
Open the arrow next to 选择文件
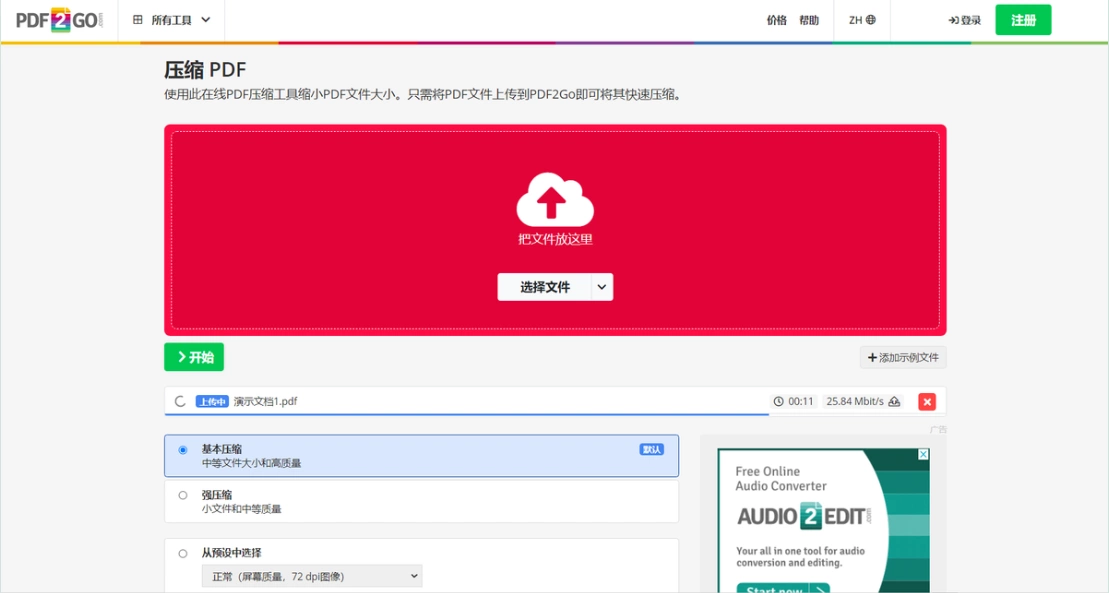[x=602, y=287]
